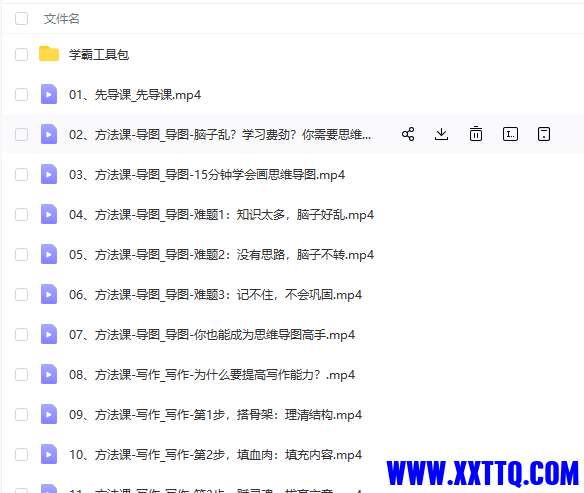This screenshot has width=584, height=493.
Task: Open 08、方法课-写作 为什么要提高写作能力 file
Action: [212, 375]
